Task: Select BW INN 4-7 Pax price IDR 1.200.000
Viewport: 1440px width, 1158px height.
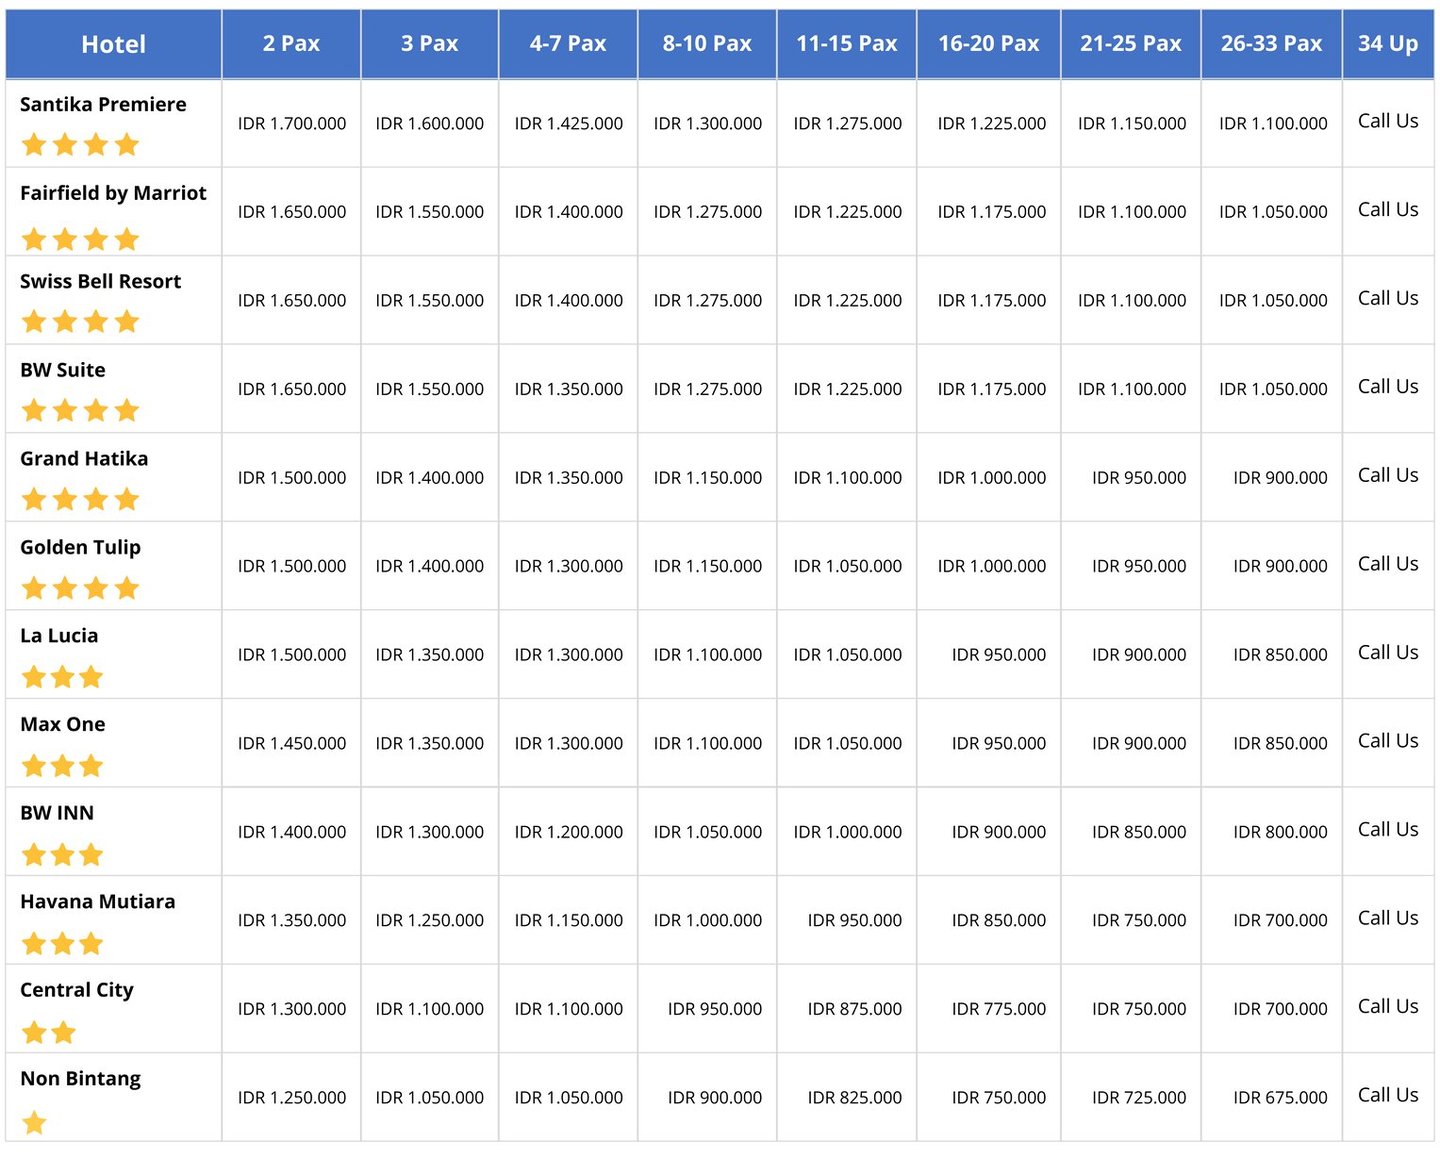Action: 569,832
